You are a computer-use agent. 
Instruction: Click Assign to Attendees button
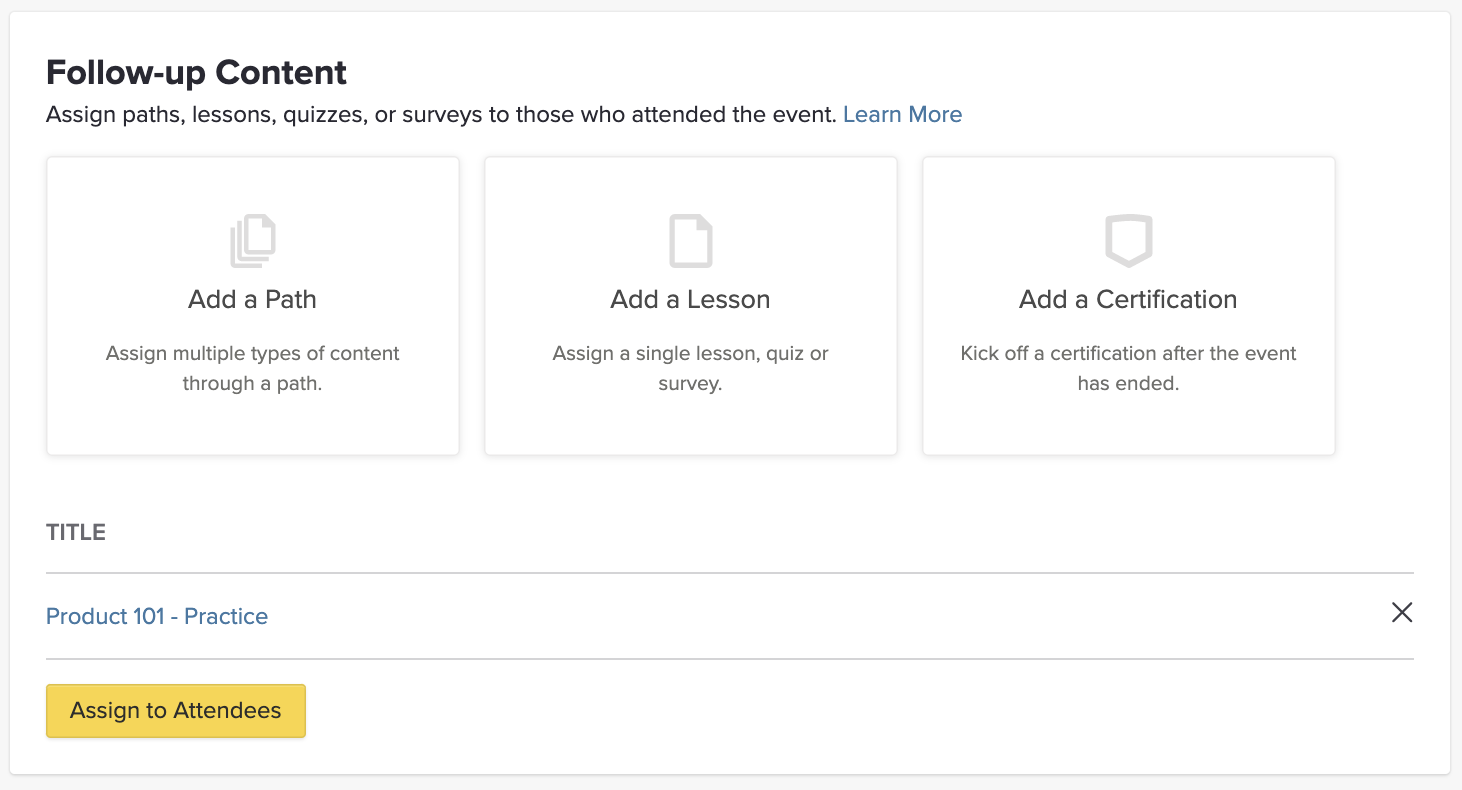click(x=176, y=711)
